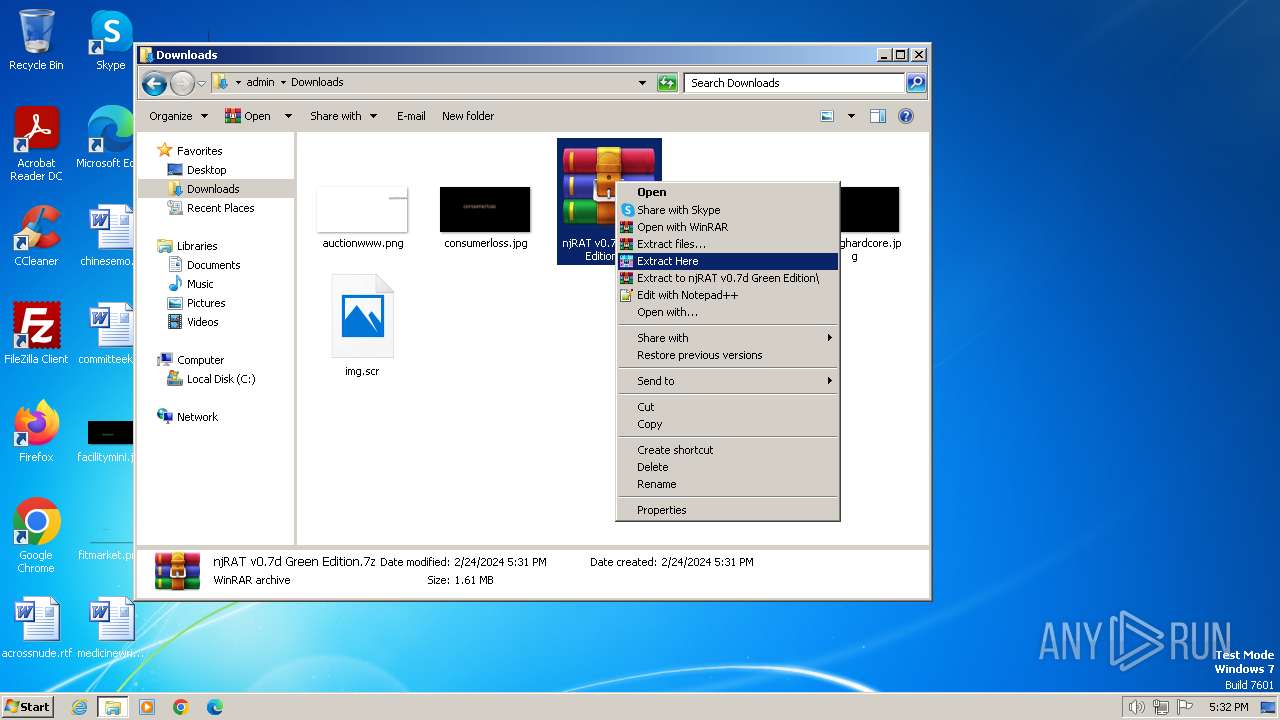Click Action Center flag tray icon

pyautogui.click(x=1185, y=707)
